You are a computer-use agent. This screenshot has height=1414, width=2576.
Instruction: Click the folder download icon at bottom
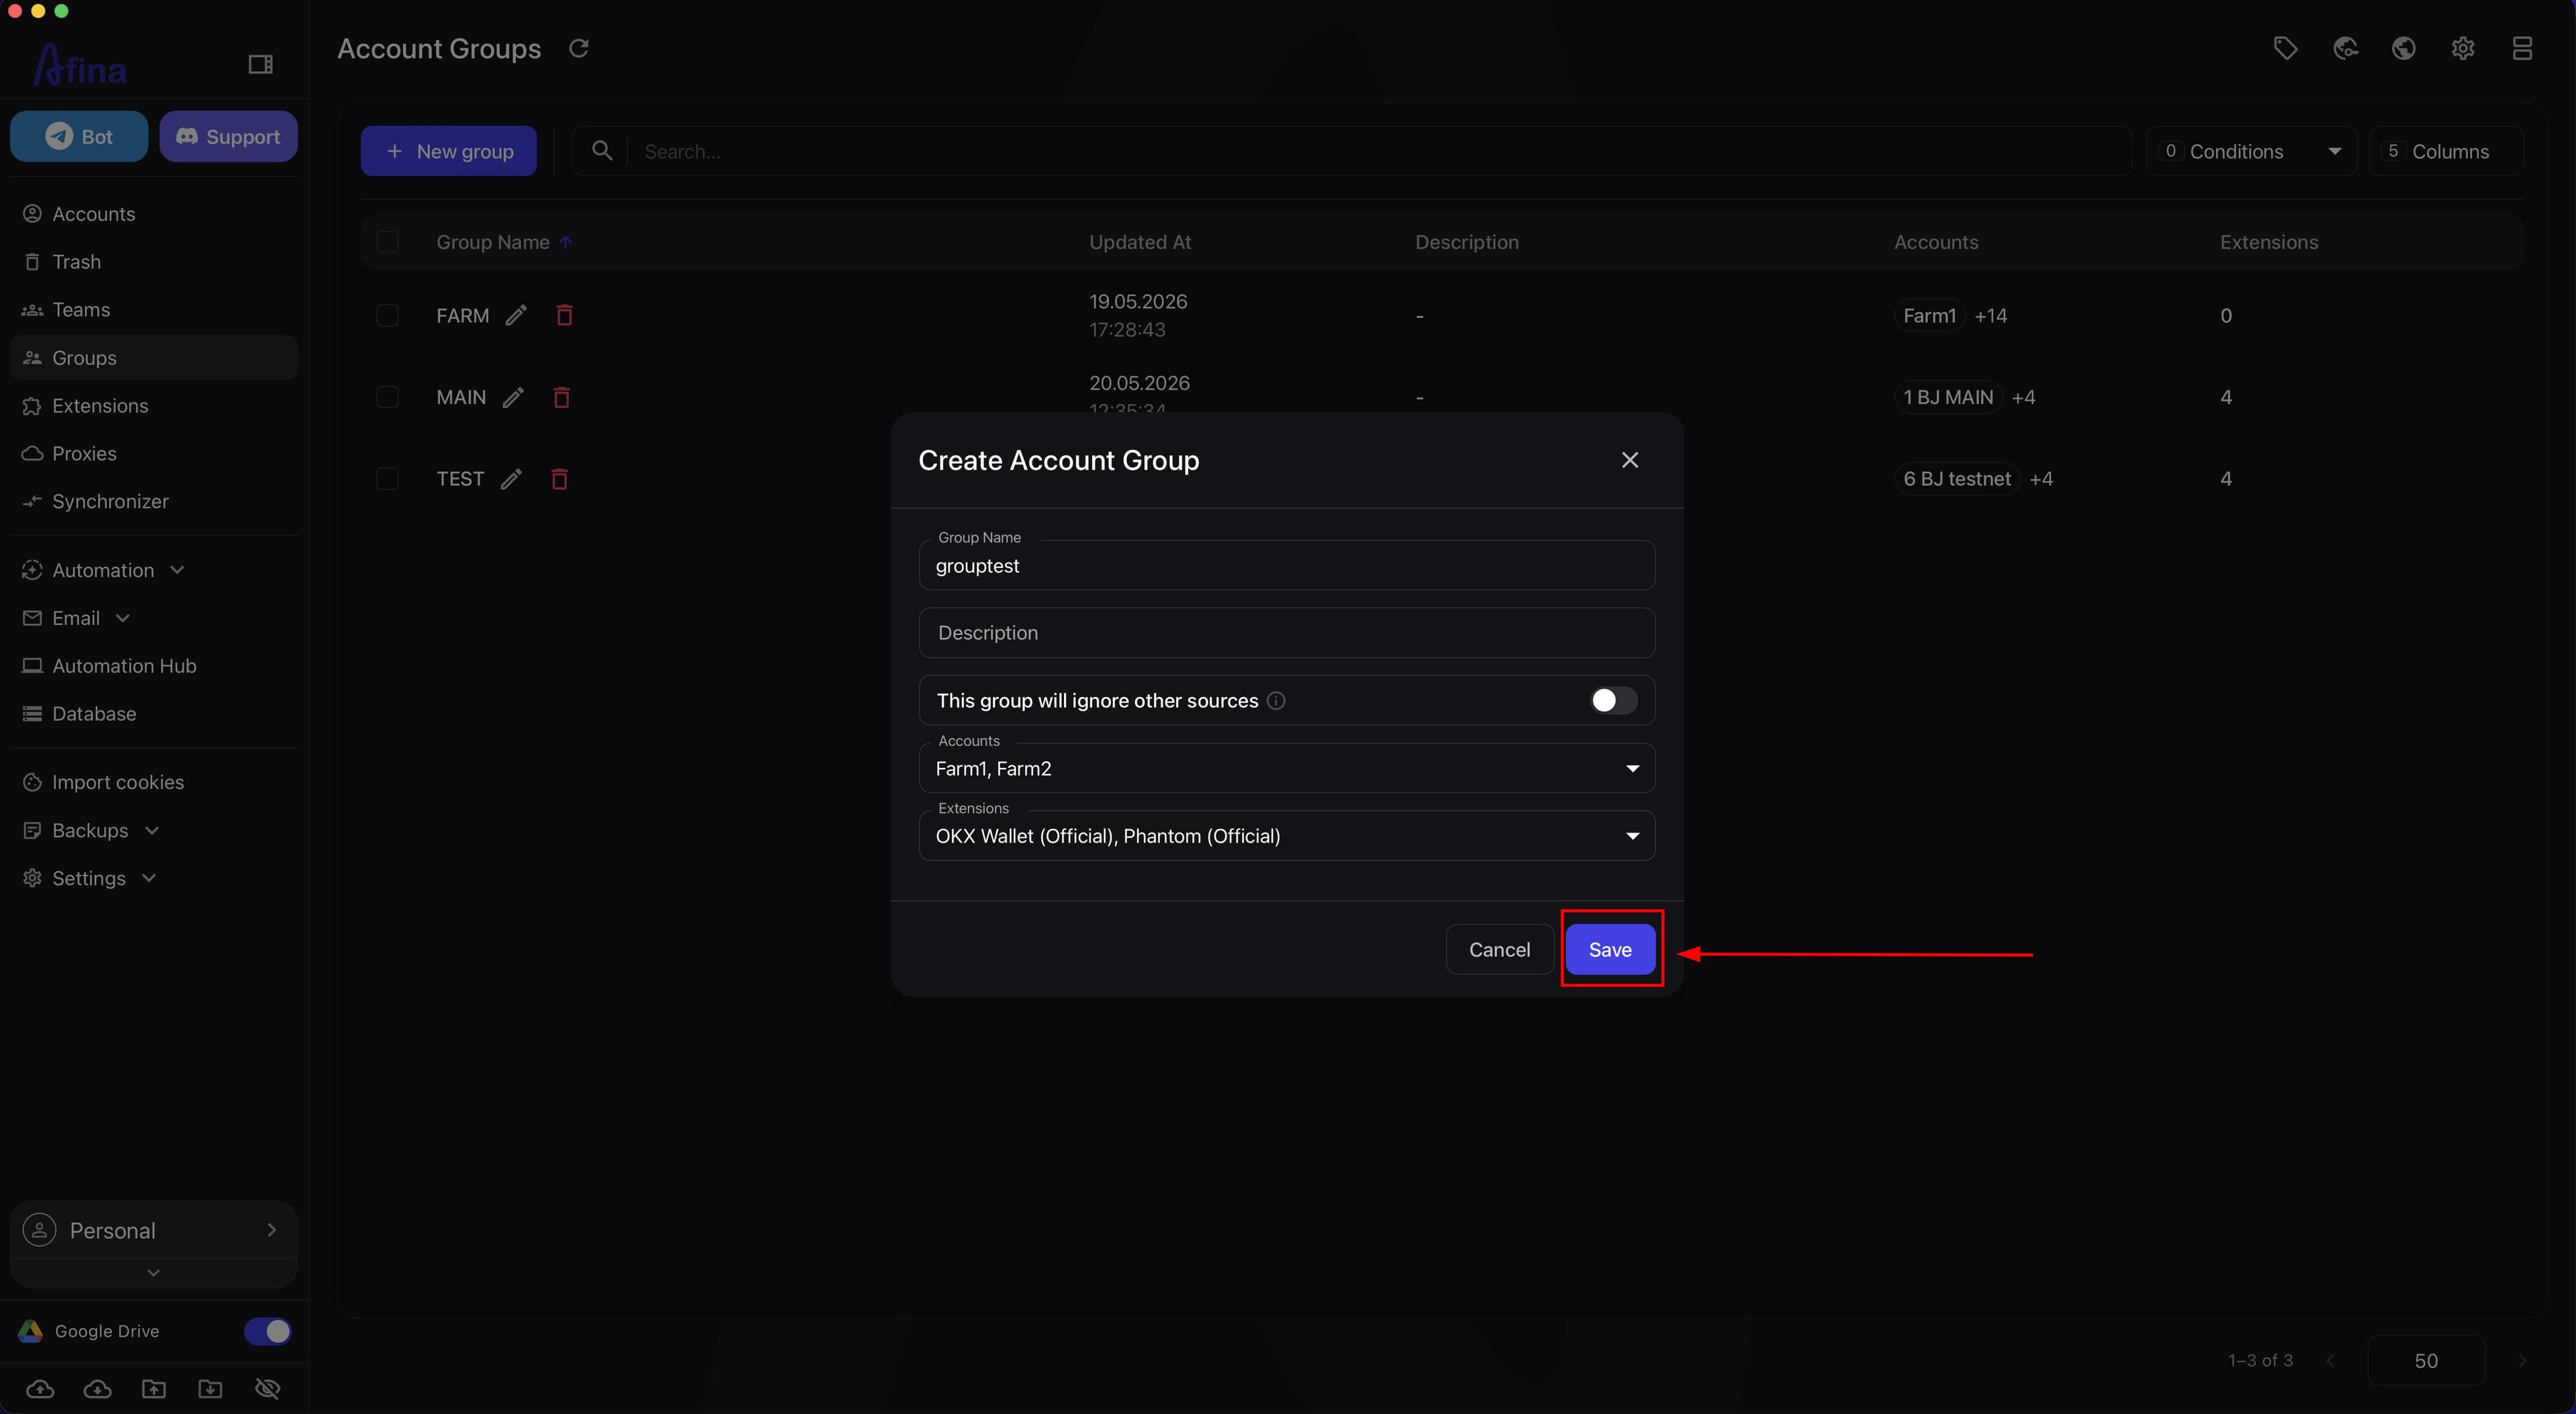tap(210, 1388)
